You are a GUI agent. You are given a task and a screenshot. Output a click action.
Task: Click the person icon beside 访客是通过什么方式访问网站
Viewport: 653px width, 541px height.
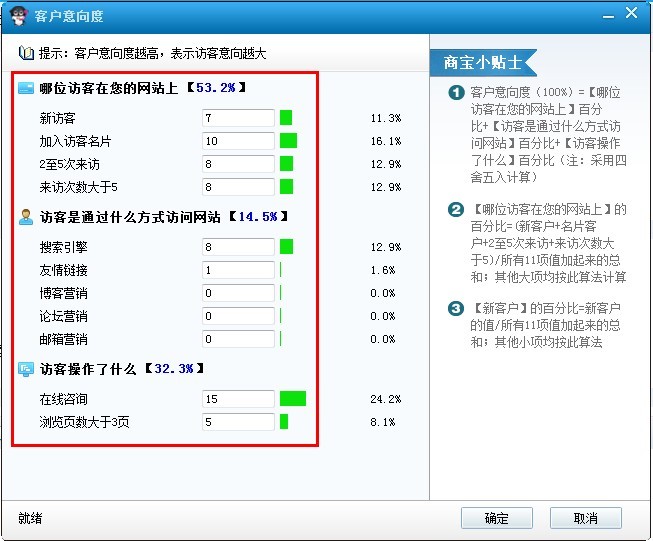click(x=26, y=216)
